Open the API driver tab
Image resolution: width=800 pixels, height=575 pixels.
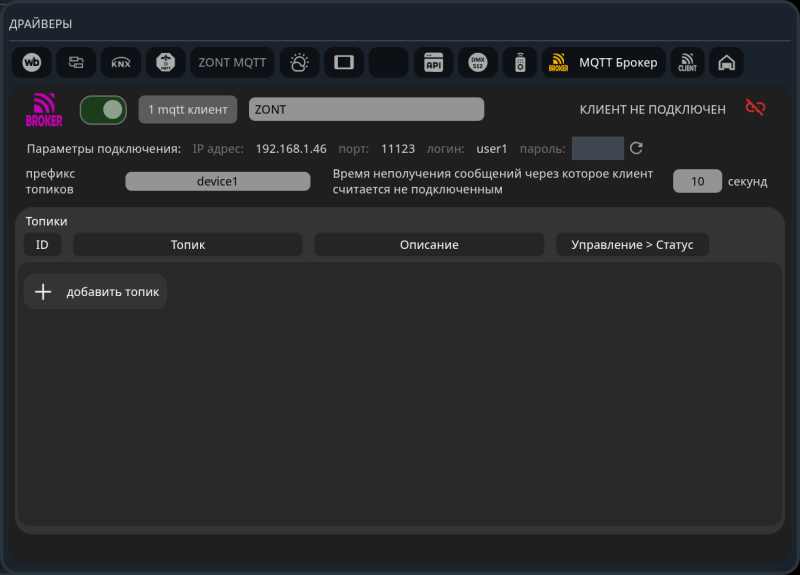click(x=433, y=62)
